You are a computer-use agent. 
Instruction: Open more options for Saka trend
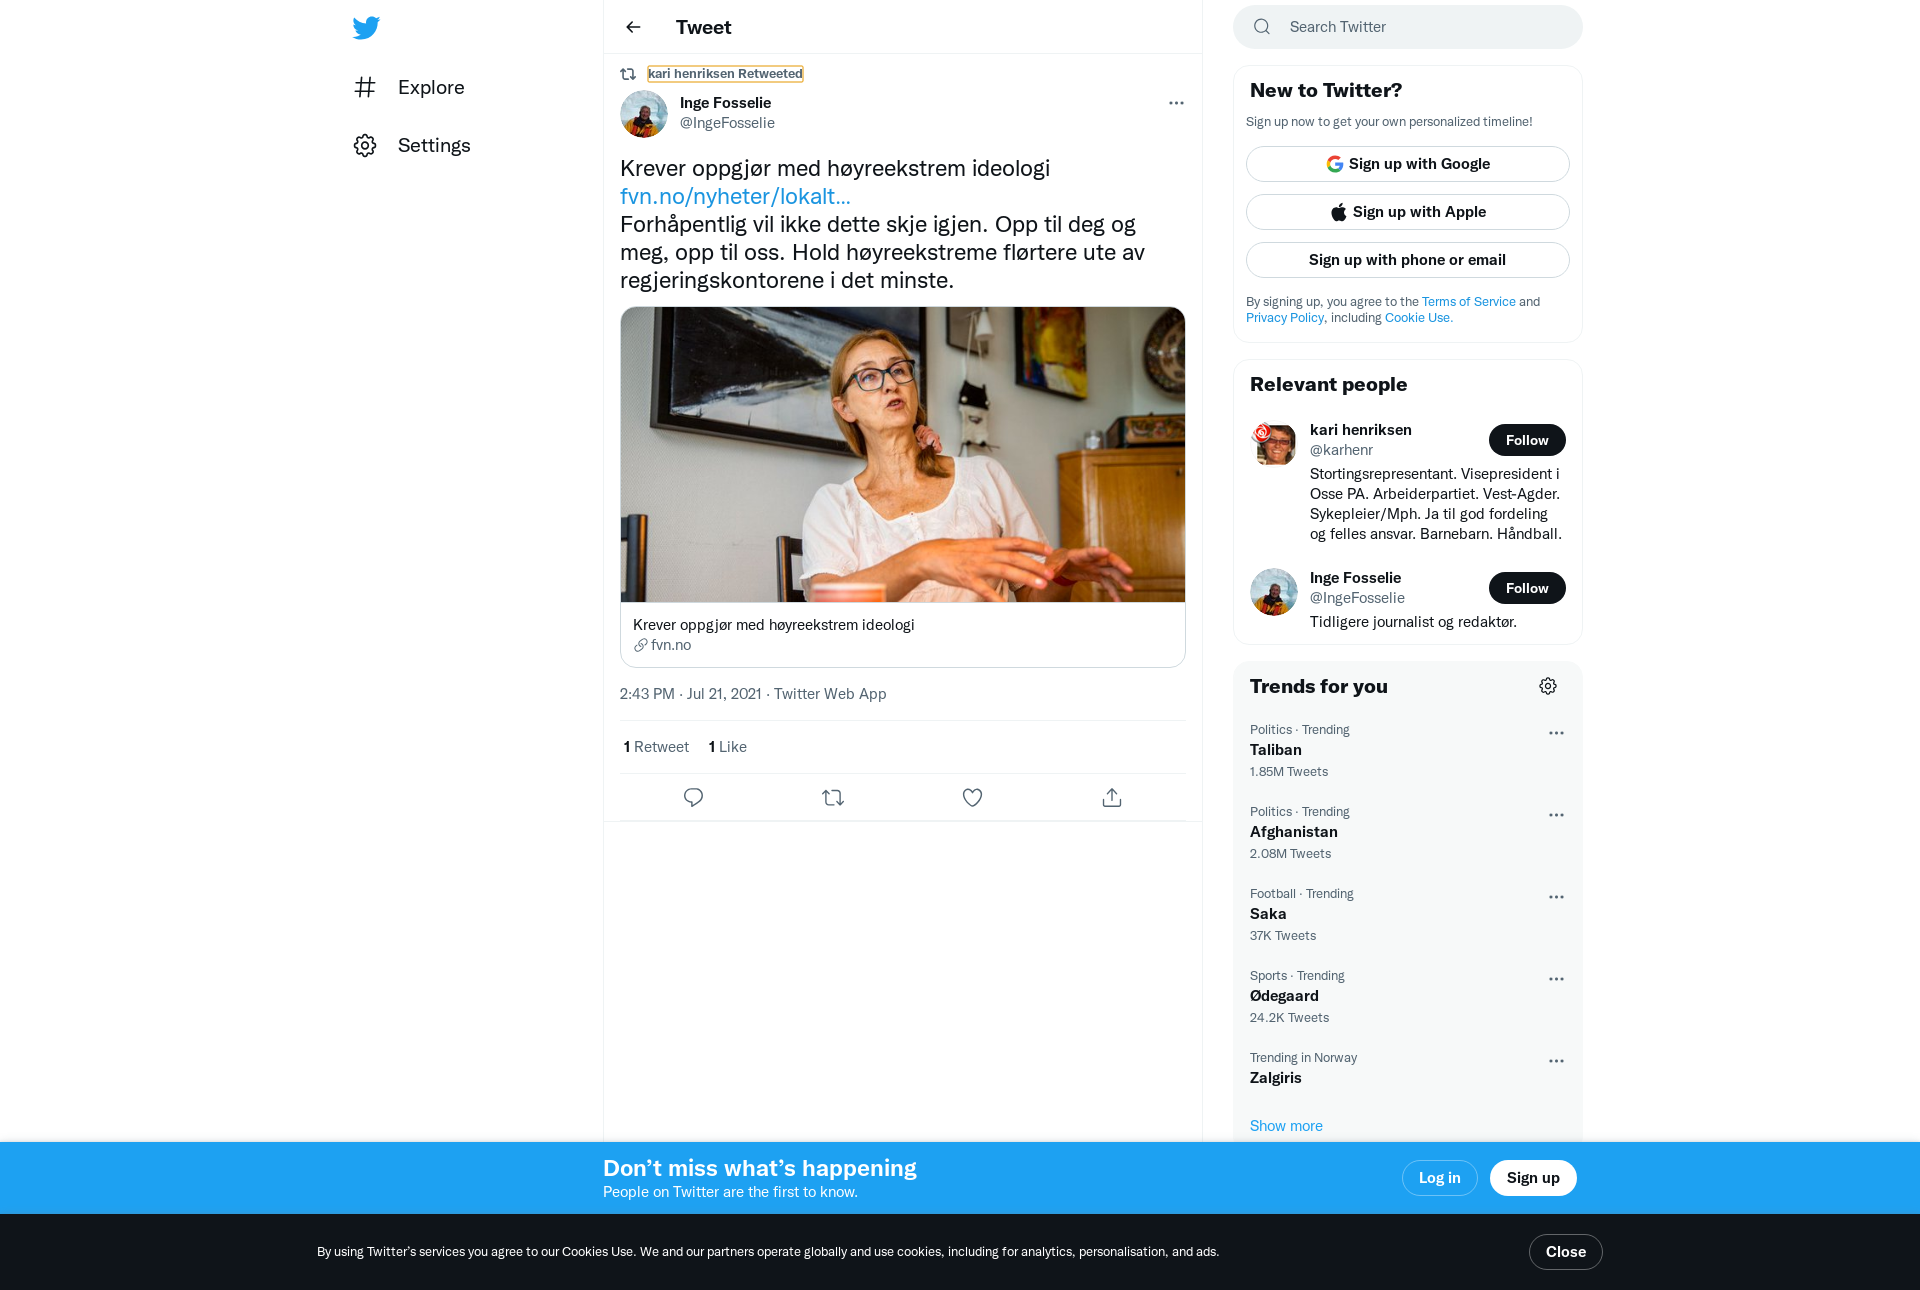[x=1556, y=897]
